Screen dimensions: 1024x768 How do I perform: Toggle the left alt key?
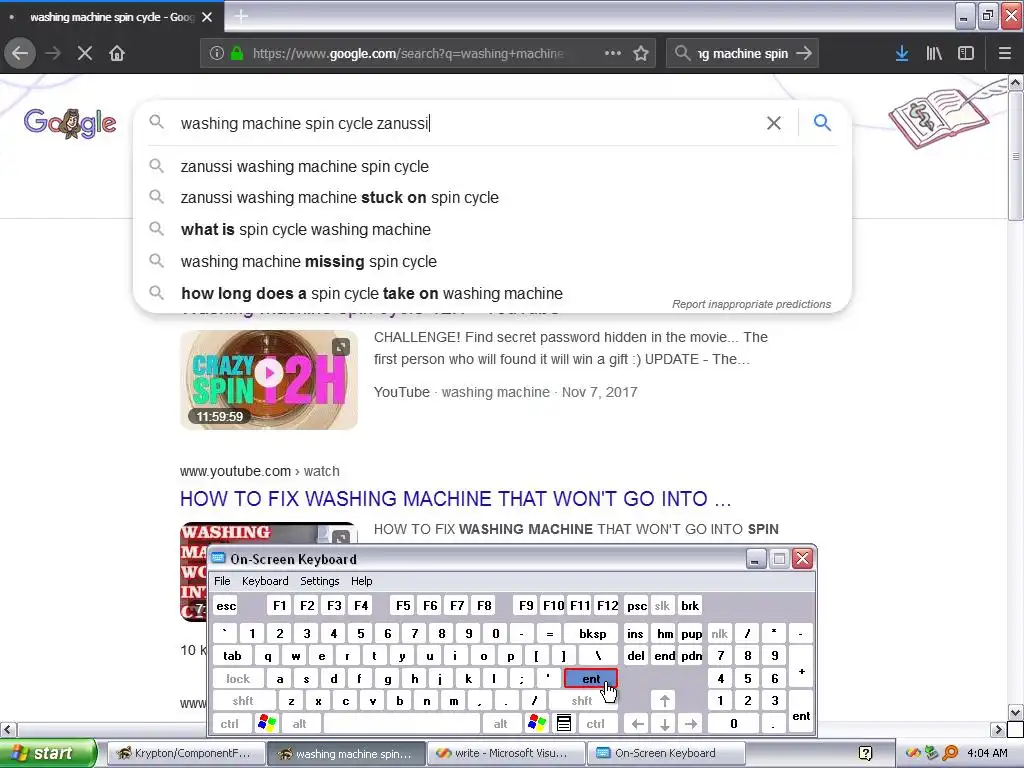click(299, 724)
